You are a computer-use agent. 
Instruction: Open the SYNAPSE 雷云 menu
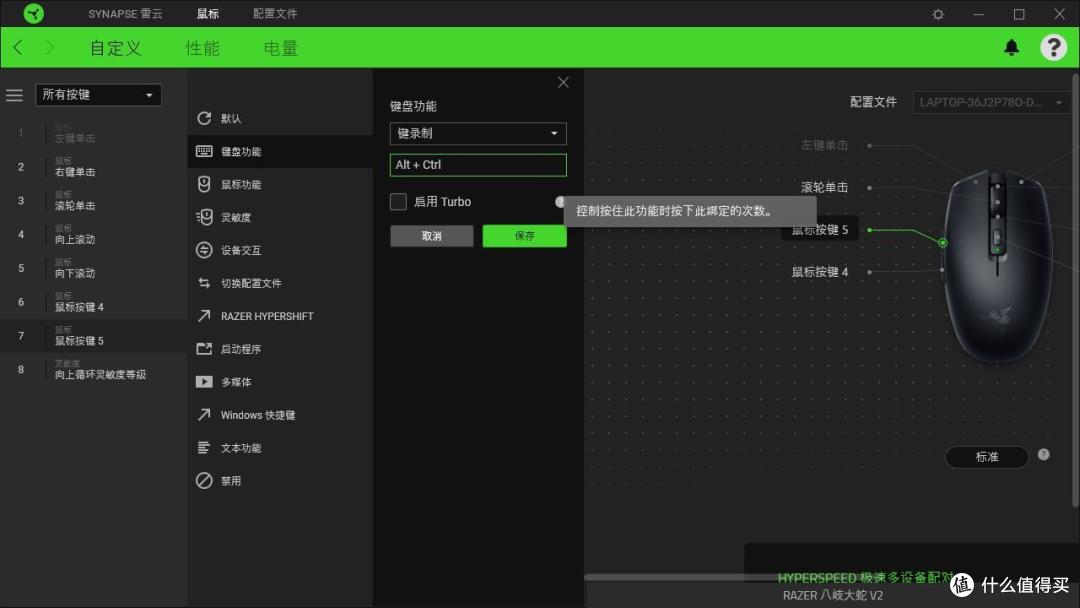125,14
